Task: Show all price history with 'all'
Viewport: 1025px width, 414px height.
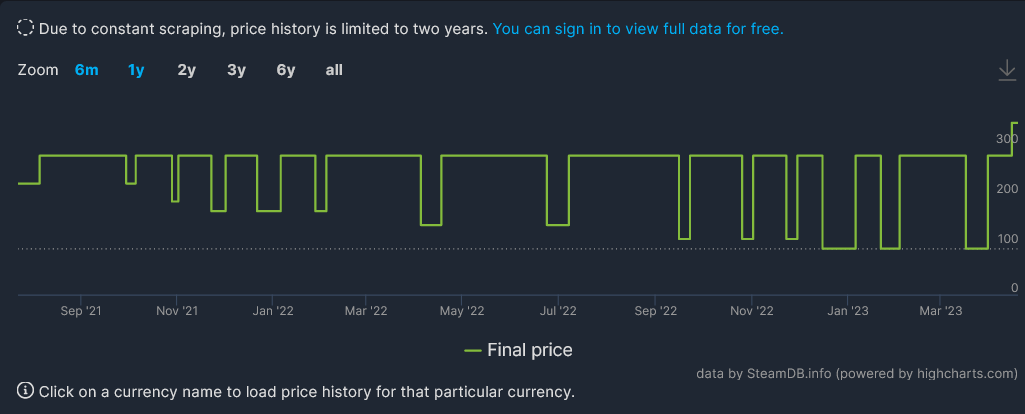Action: [x=334, y=70]
